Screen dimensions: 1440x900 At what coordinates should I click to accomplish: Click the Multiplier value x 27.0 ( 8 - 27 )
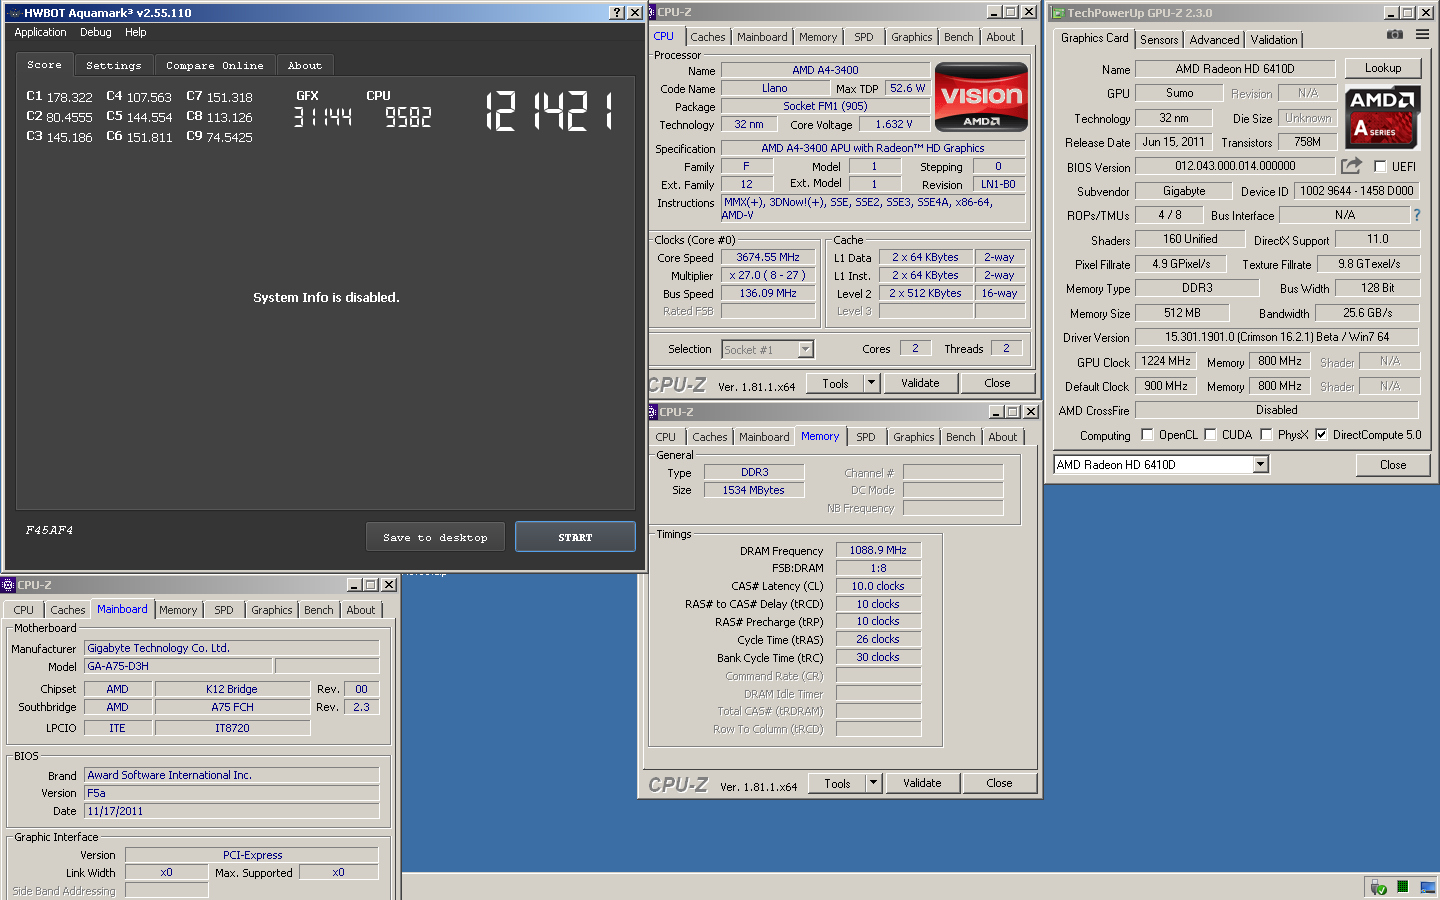[x=768, y=275]
